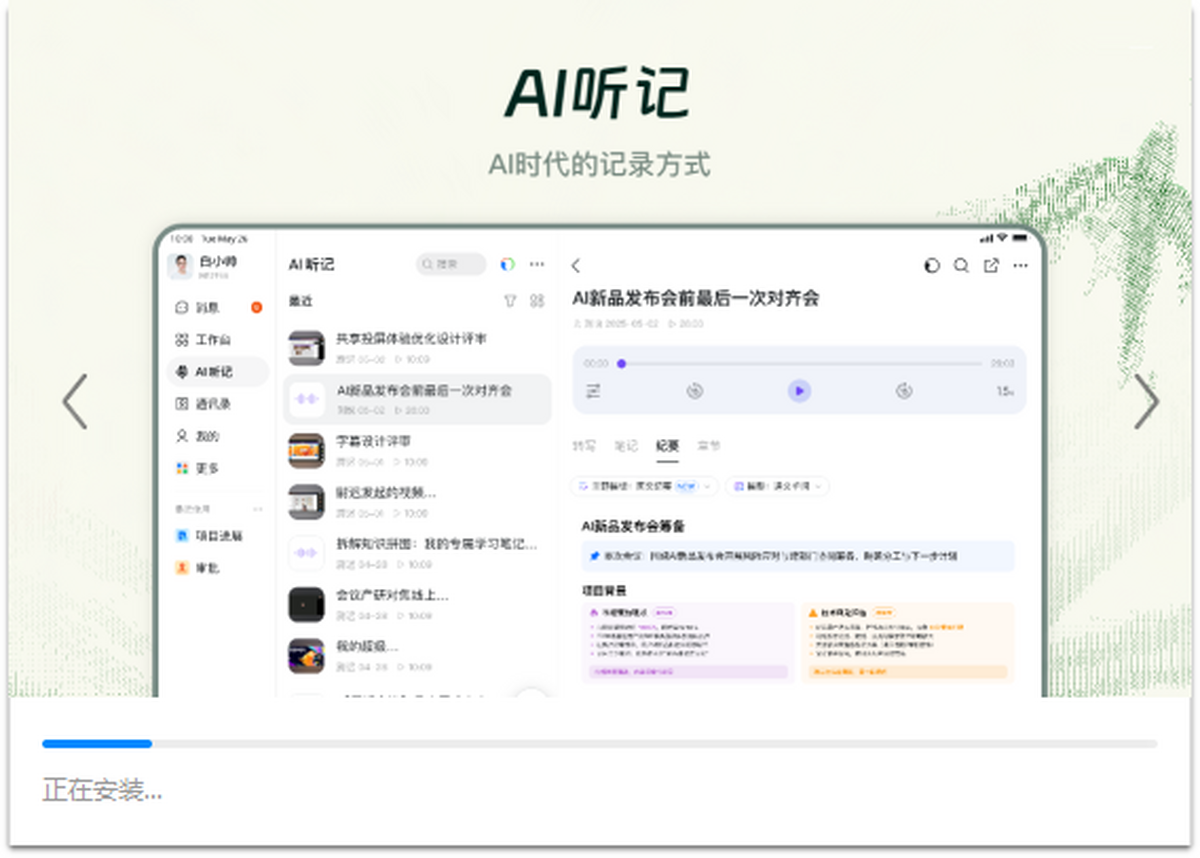
Task: Click the forward 15 seconds icon
Action: coord(904,391)
